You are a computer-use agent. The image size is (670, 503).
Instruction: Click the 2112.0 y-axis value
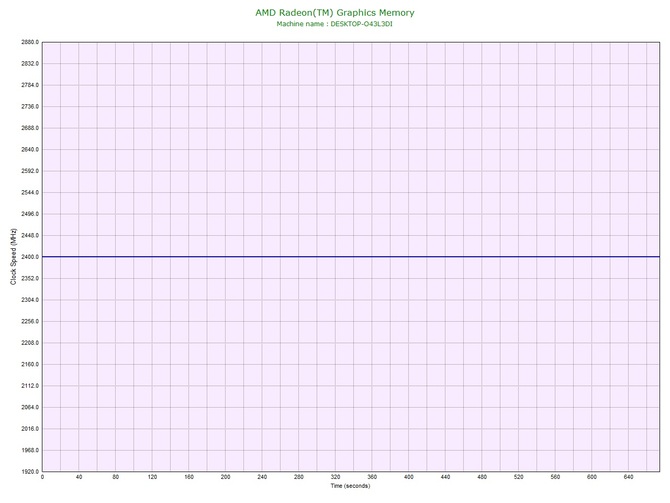tap(30, 386)
